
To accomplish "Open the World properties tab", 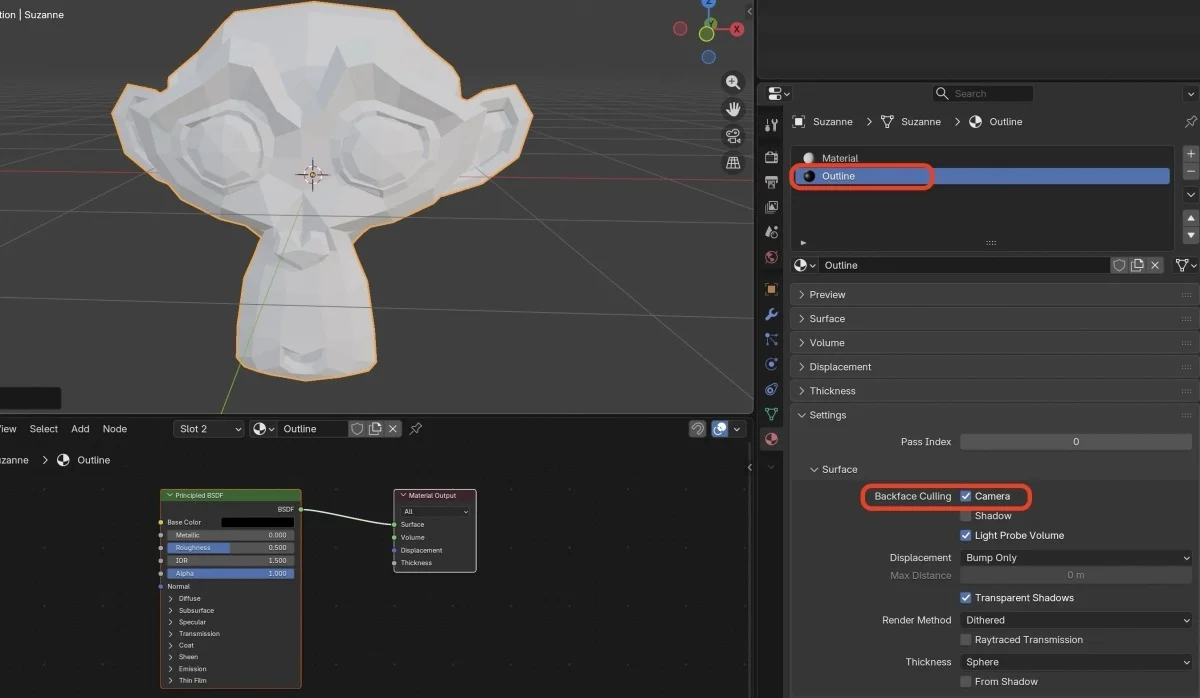I will [771, 257].
